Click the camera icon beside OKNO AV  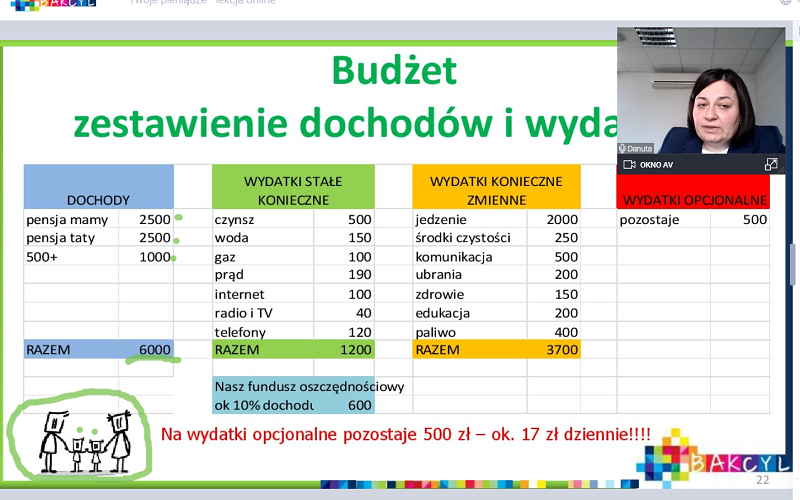click(x=630, y=164)
